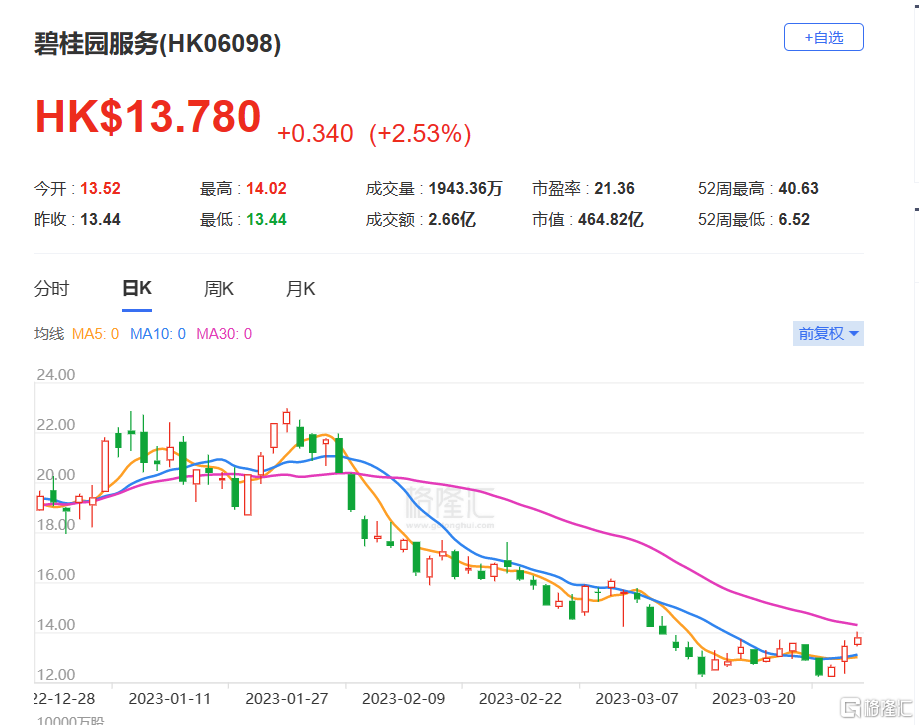Click the MA5 moving average label
The height and width of the screenshot is (725, 919).
95,334
